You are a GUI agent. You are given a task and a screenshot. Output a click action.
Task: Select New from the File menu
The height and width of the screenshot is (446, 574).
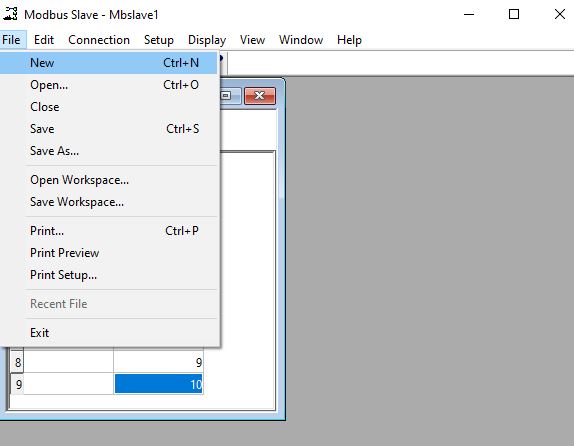[109, 63]
